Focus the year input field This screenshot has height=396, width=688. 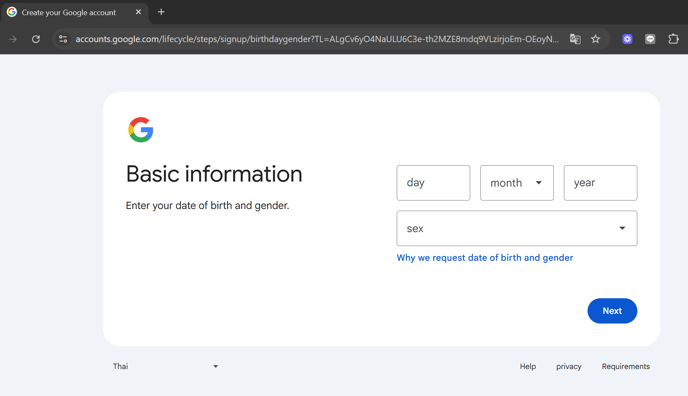600,183
